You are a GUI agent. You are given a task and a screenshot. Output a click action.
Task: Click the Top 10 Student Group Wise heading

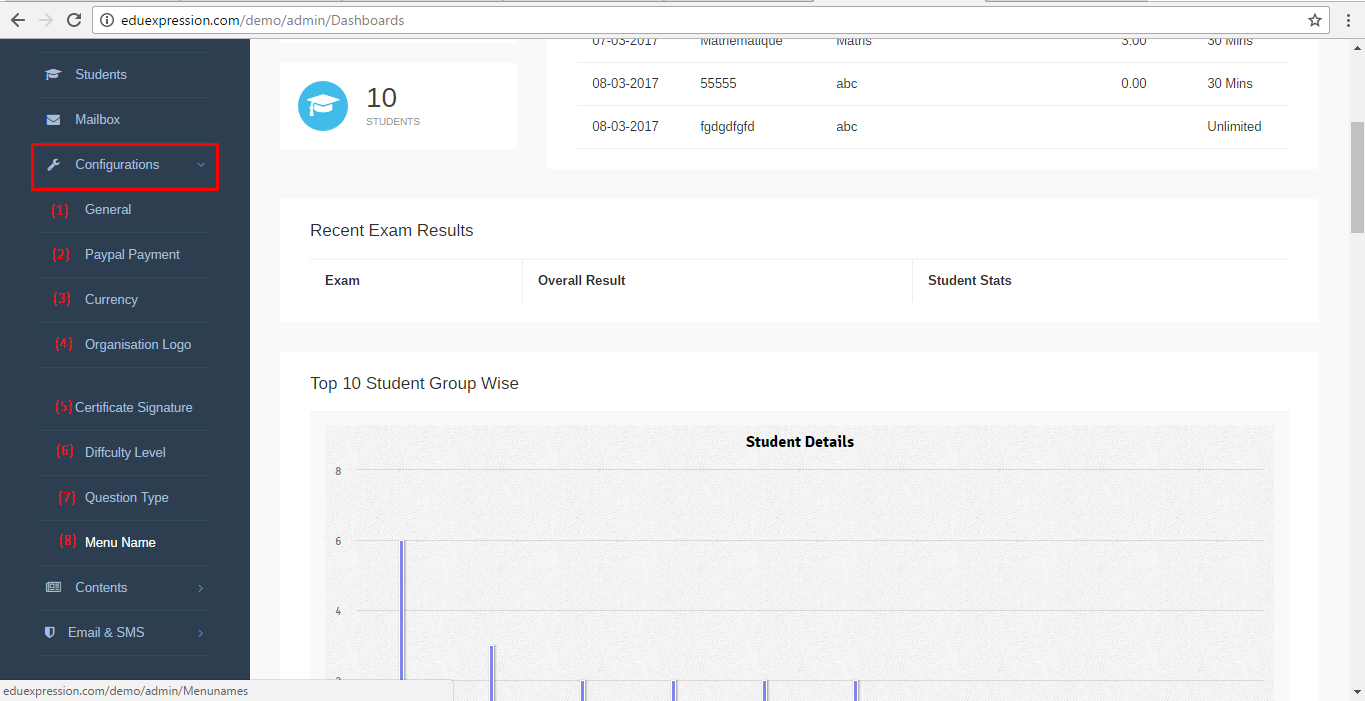(x=414, y=384)
